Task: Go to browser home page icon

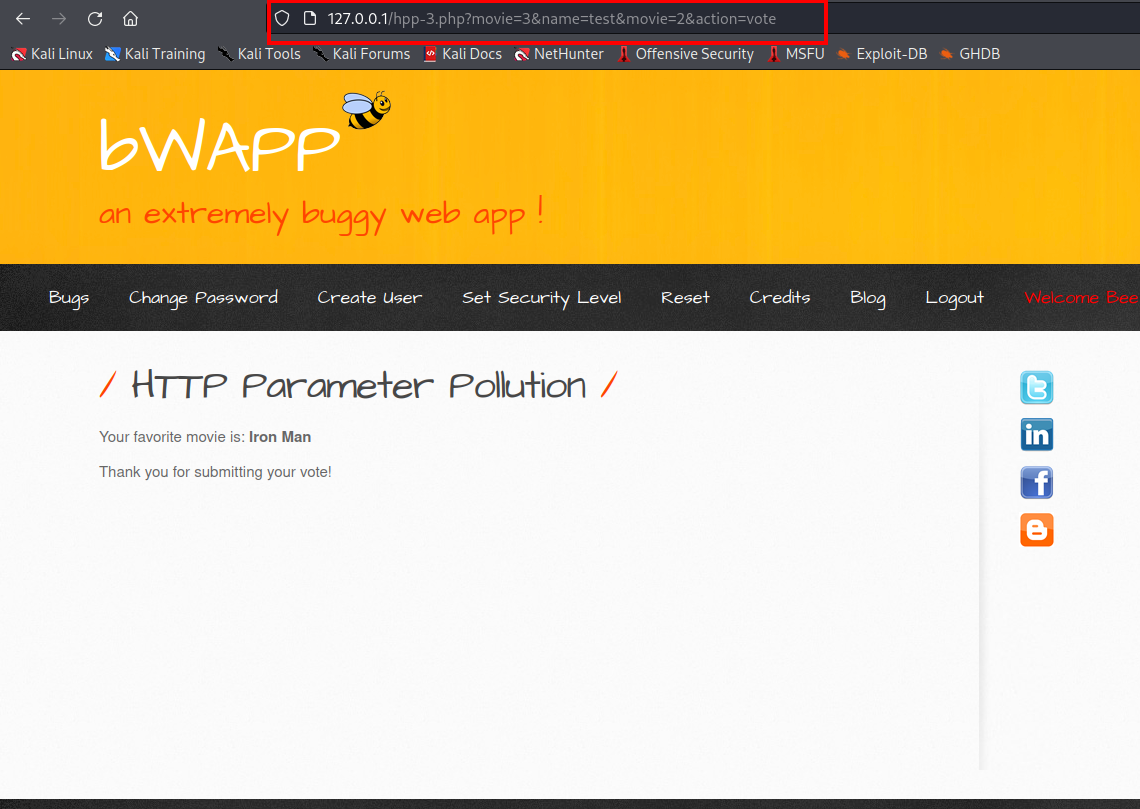Action: pos(130,19)
